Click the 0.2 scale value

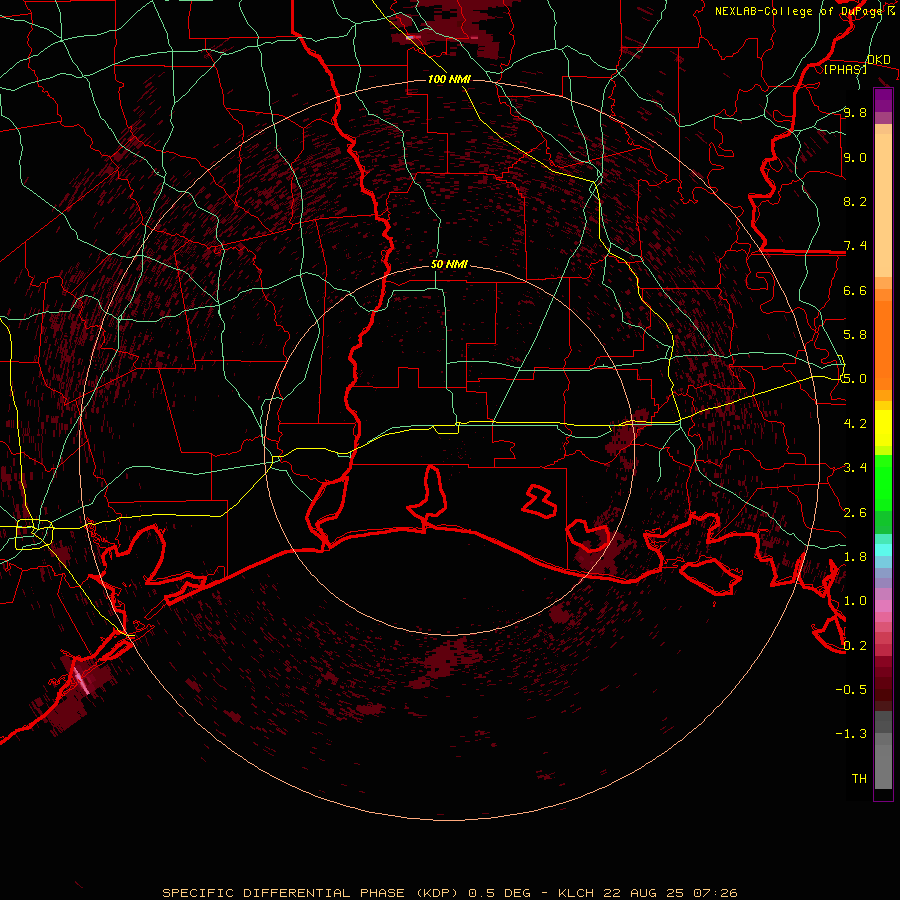coord(855,646)
